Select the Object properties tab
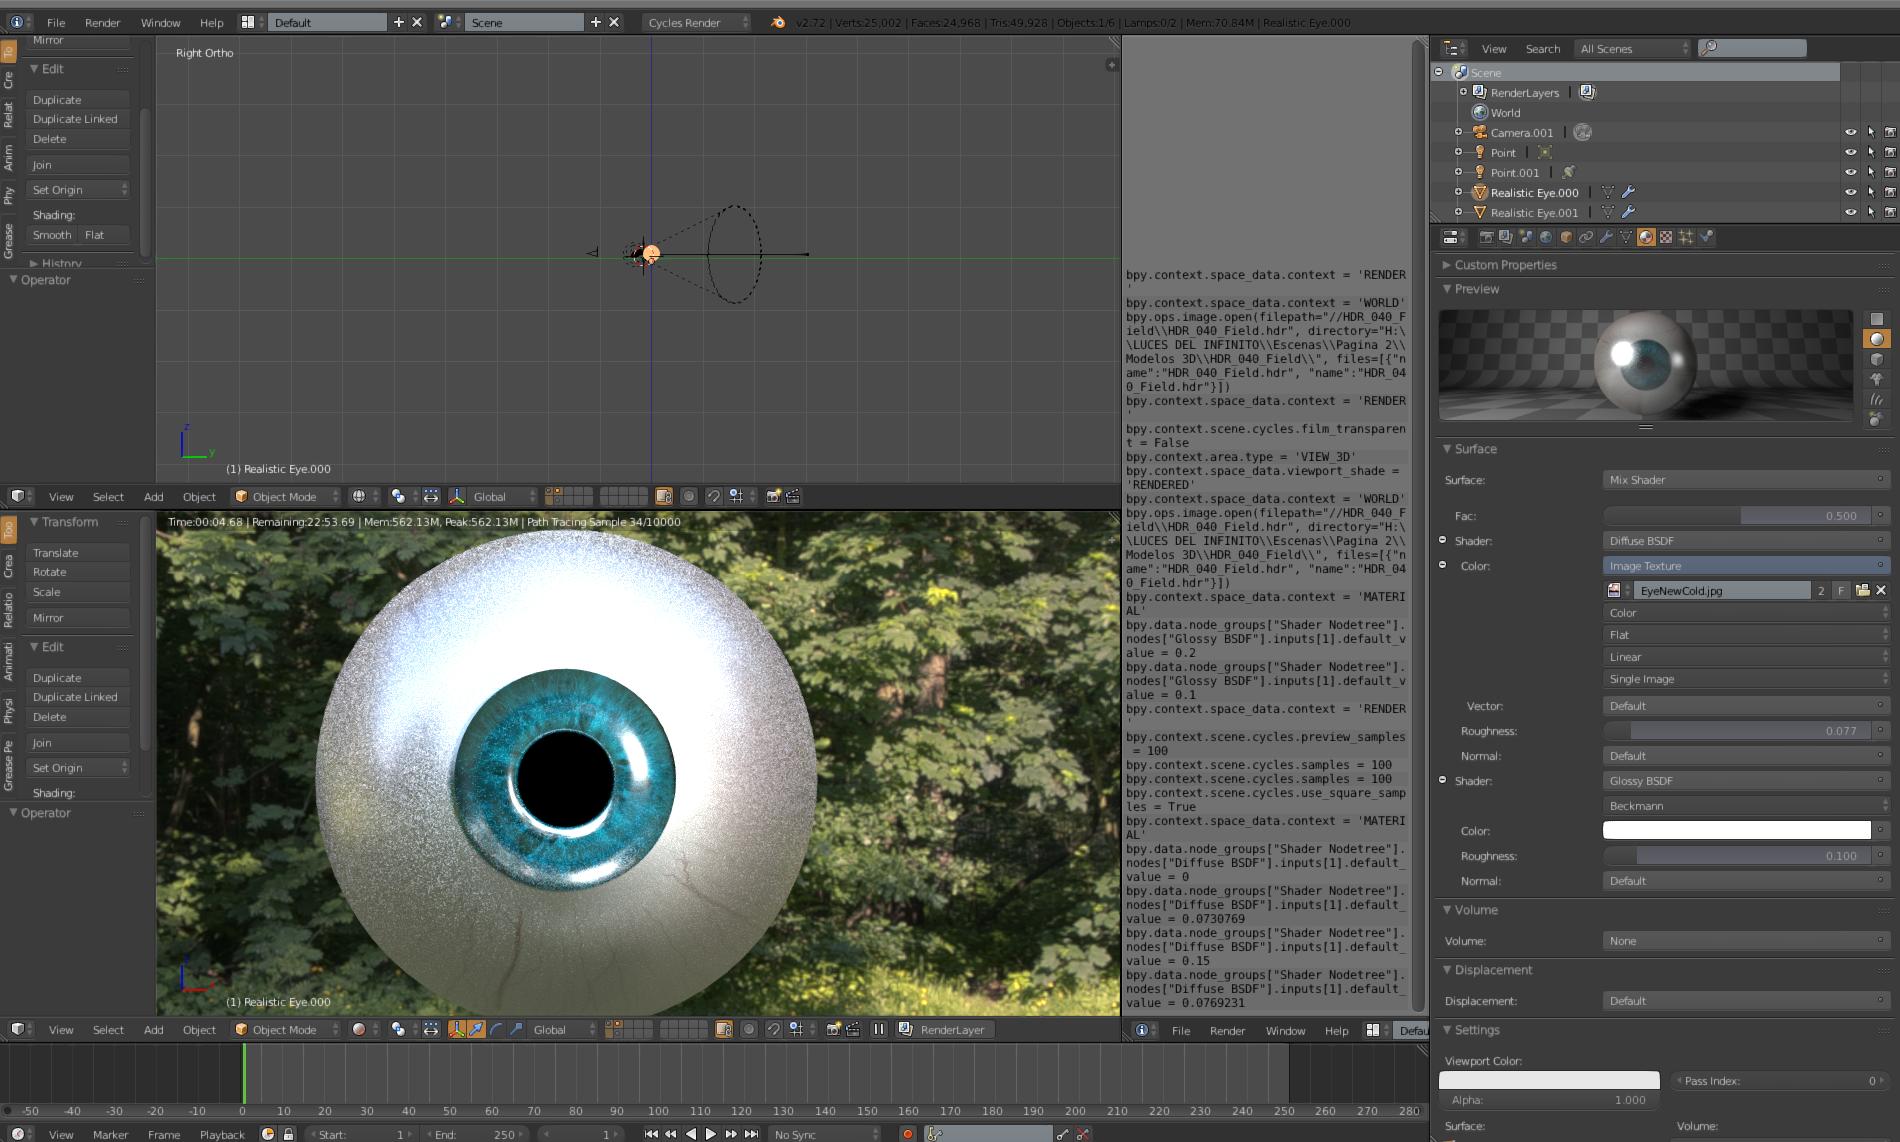The height and width of the screenshot is (1142, 1900). (x=1564, y=237)
